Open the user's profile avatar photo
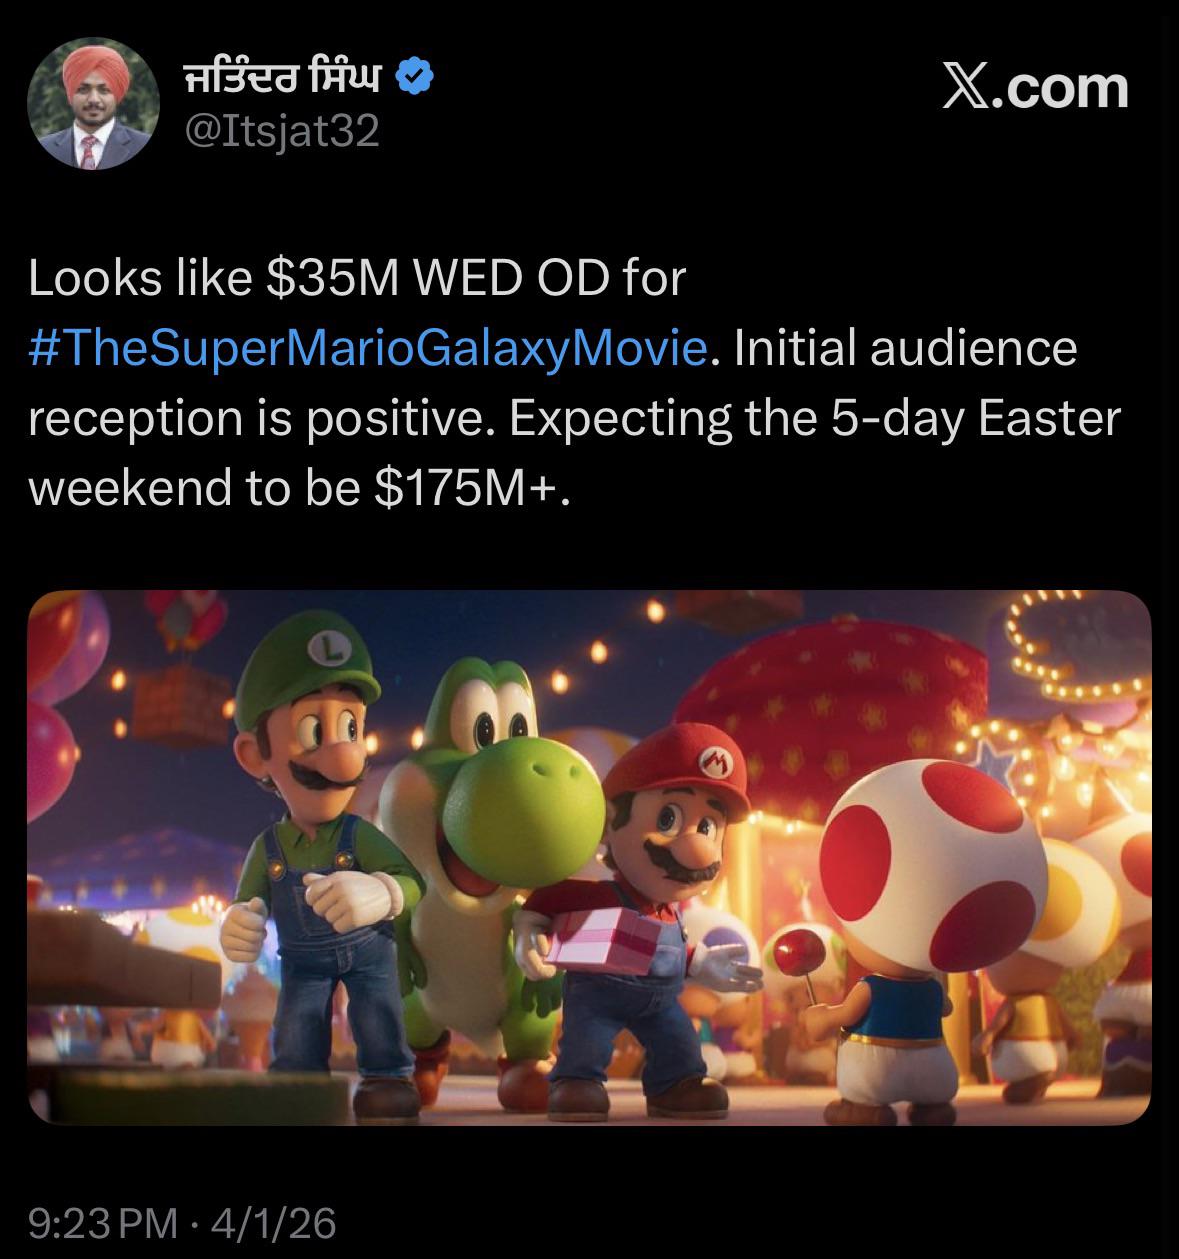 (95, 107)
